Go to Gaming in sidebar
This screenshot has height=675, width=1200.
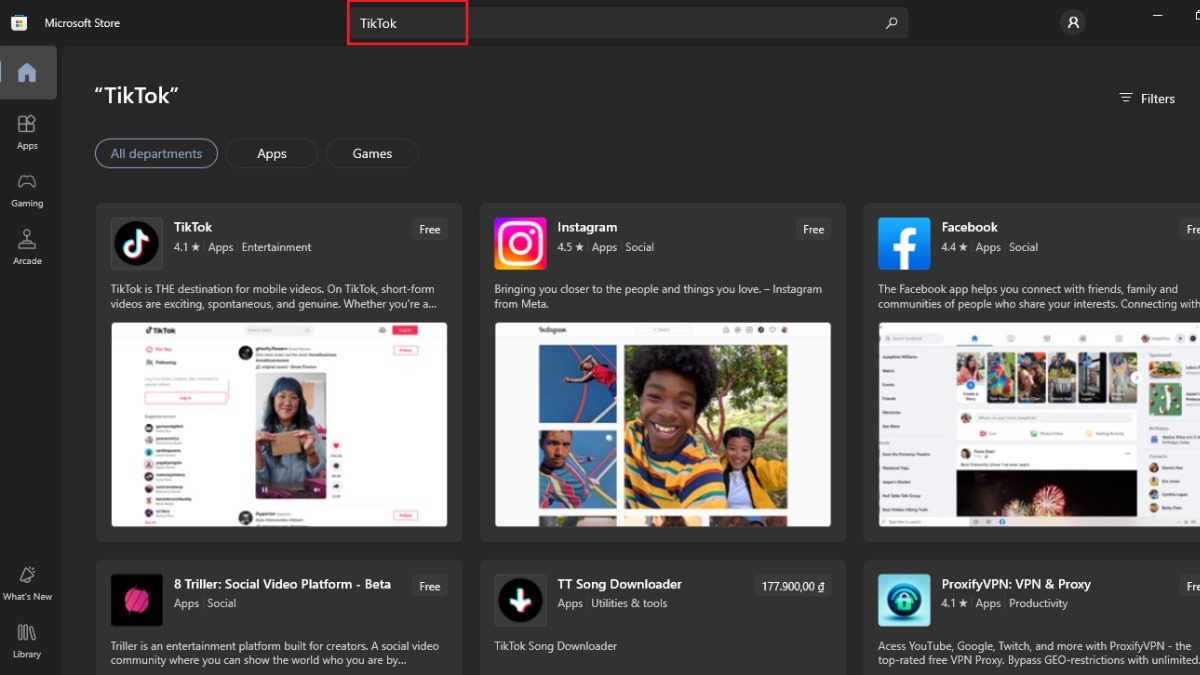point(27,189)
